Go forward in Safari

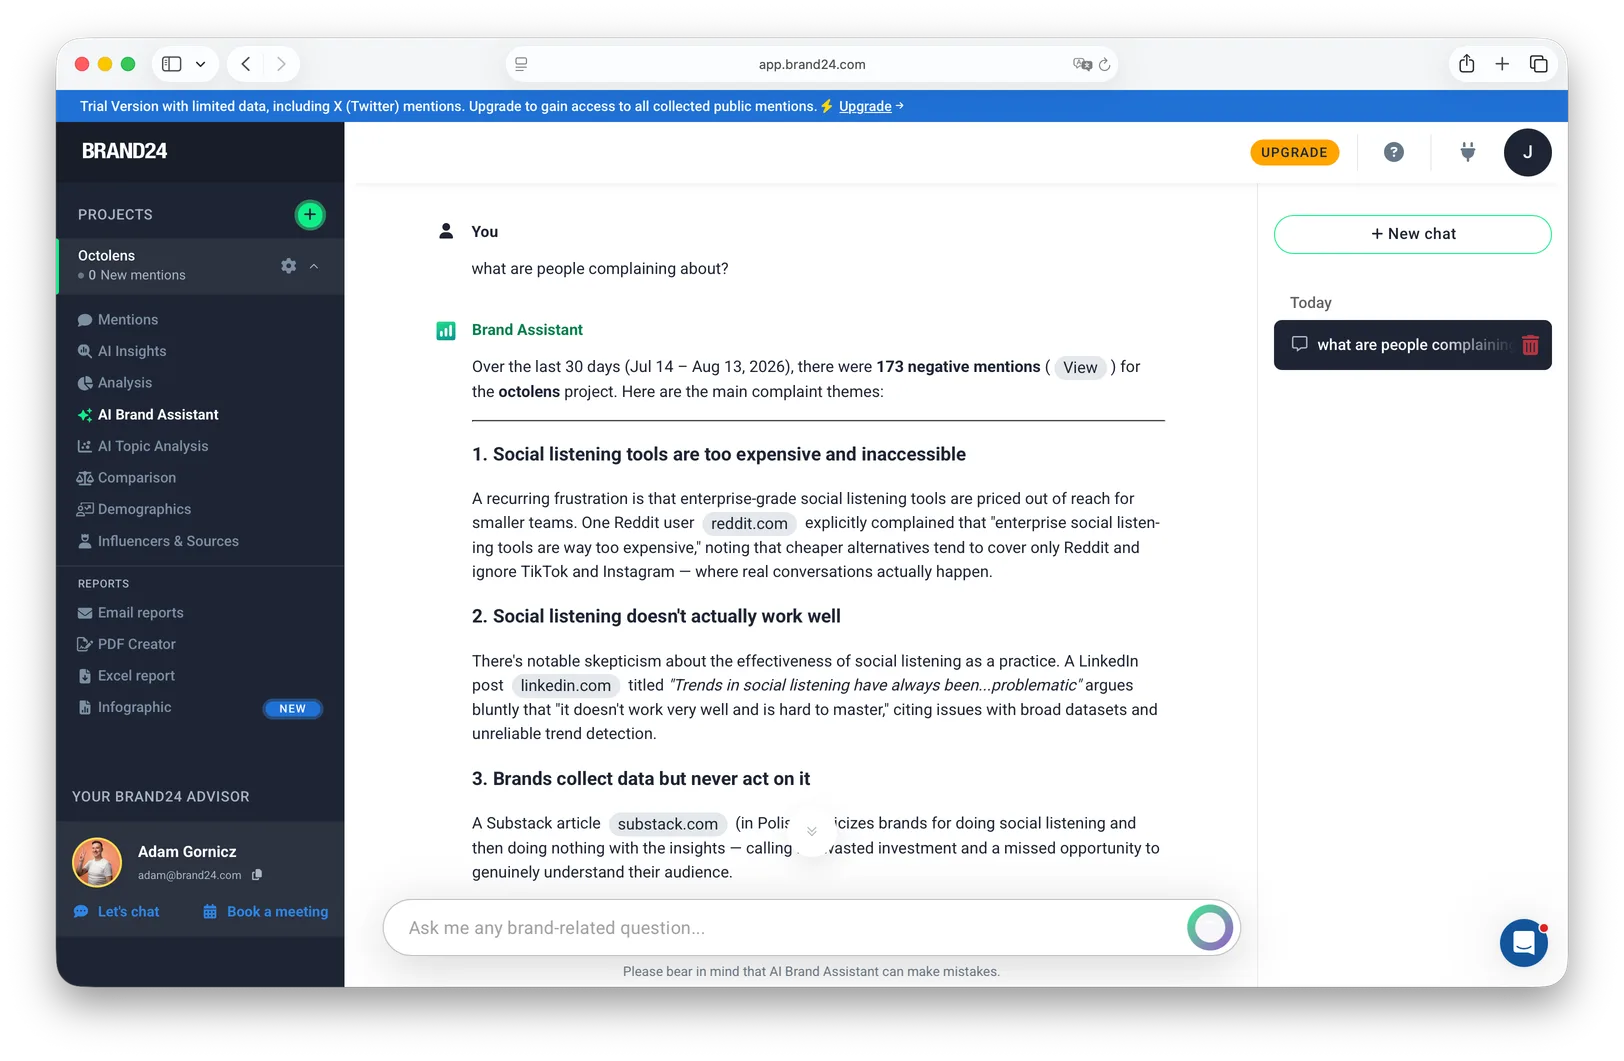click(281, 64)
